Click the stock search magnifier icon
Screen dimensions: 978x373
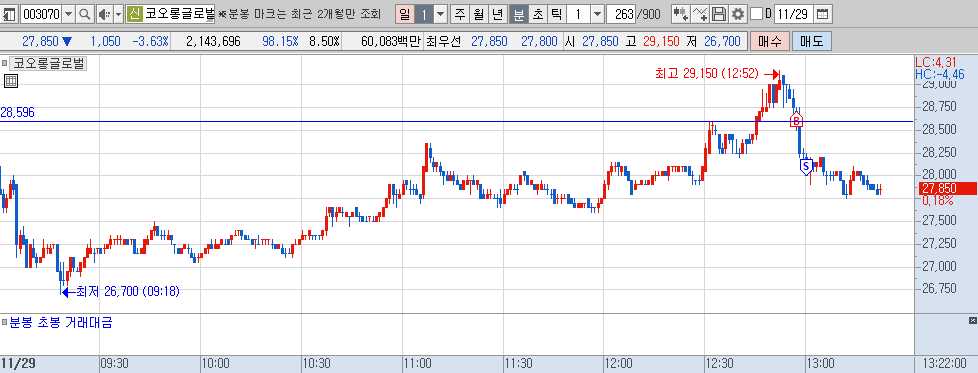[x=85, y=13]
